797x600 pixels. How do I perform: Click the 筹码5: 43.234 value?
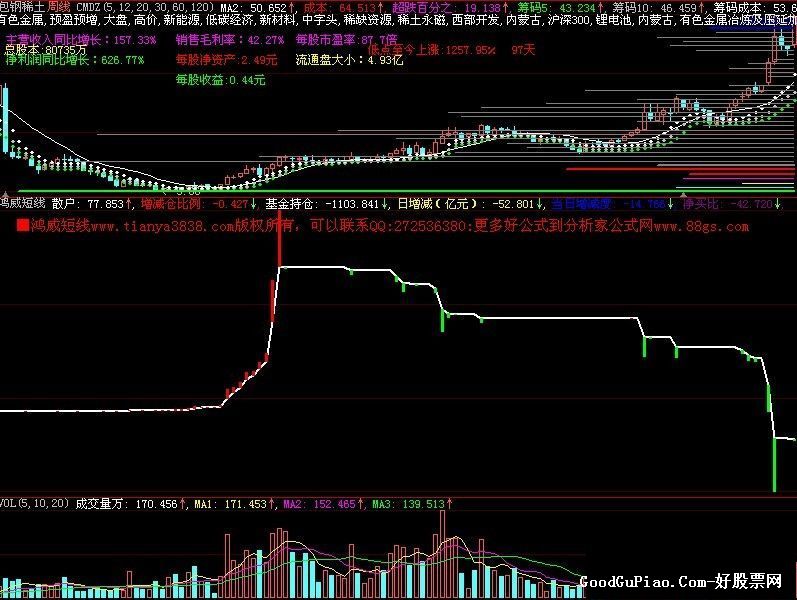pyautogui.click(x=560, y=8)
